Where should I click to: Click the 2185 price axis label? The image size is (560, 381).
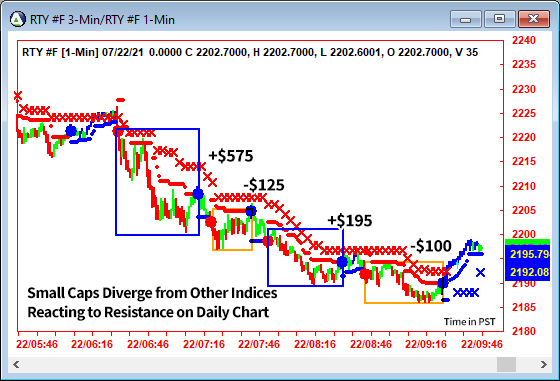pos(524,307)
